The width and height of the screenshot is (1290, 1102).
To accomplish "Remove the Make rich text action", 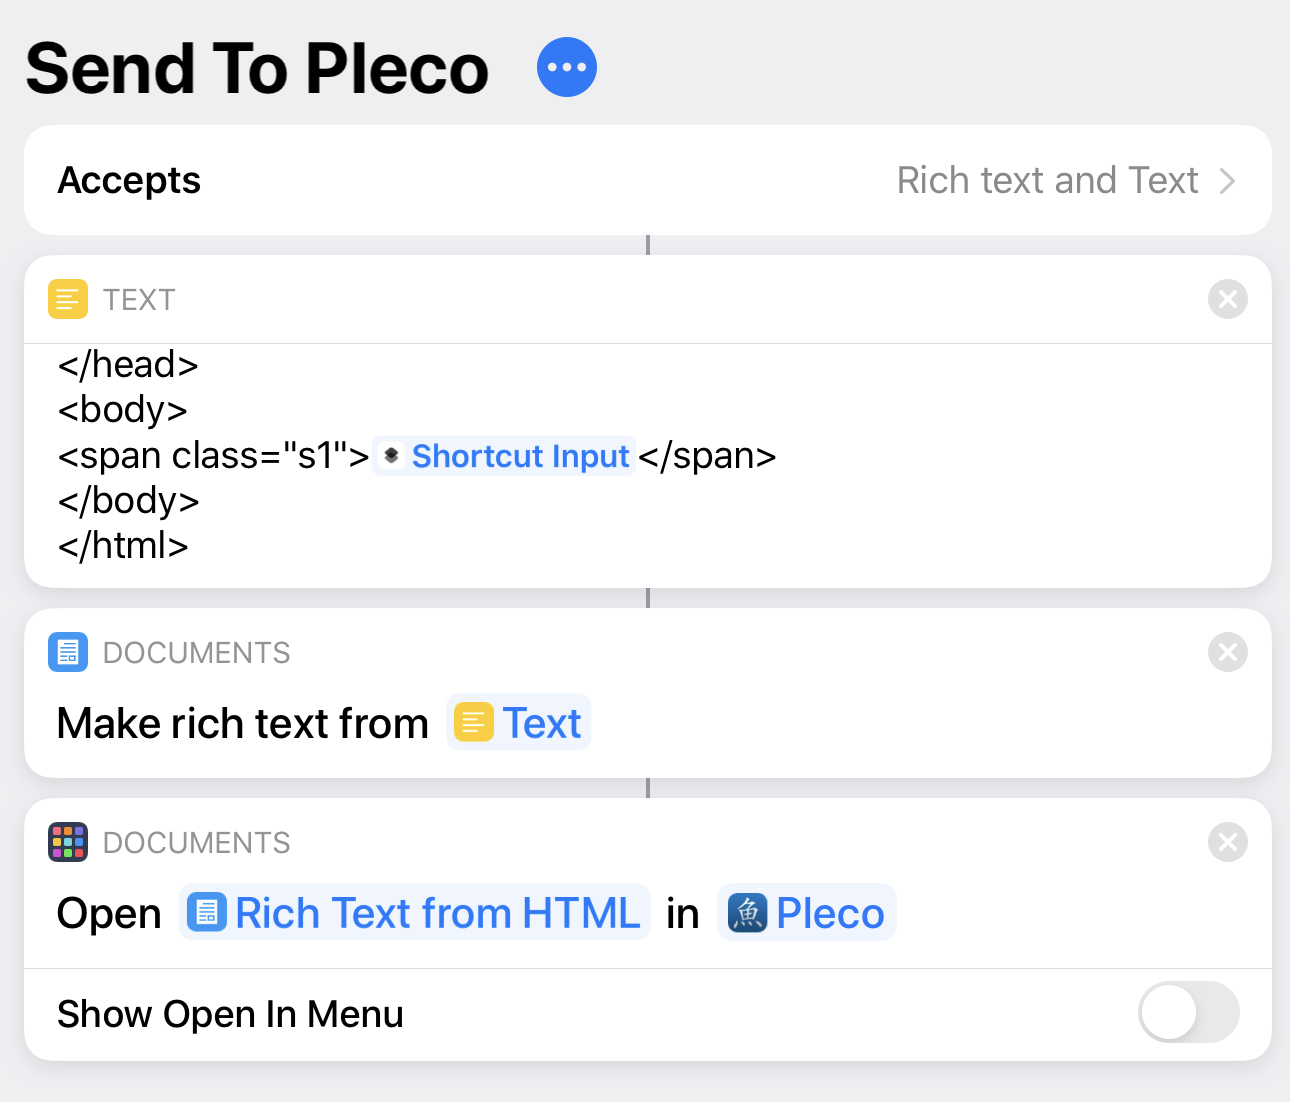I will coord(1227,652).
